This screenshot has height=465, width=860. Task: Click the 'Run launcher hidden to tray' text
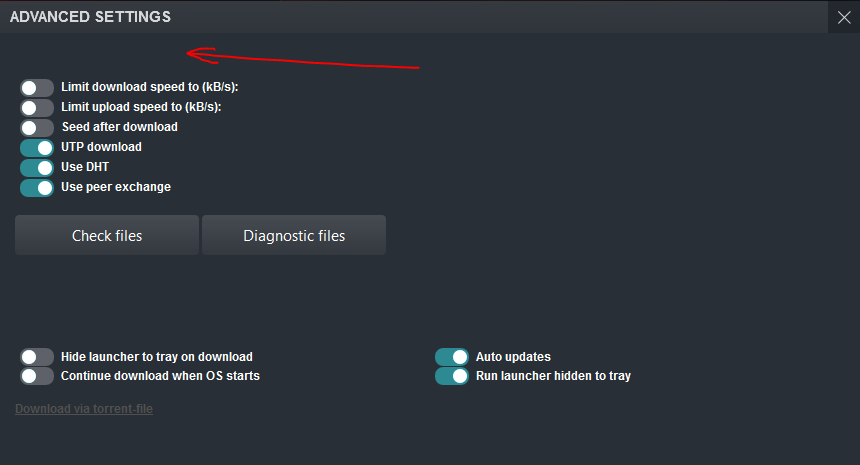point(553,376)
